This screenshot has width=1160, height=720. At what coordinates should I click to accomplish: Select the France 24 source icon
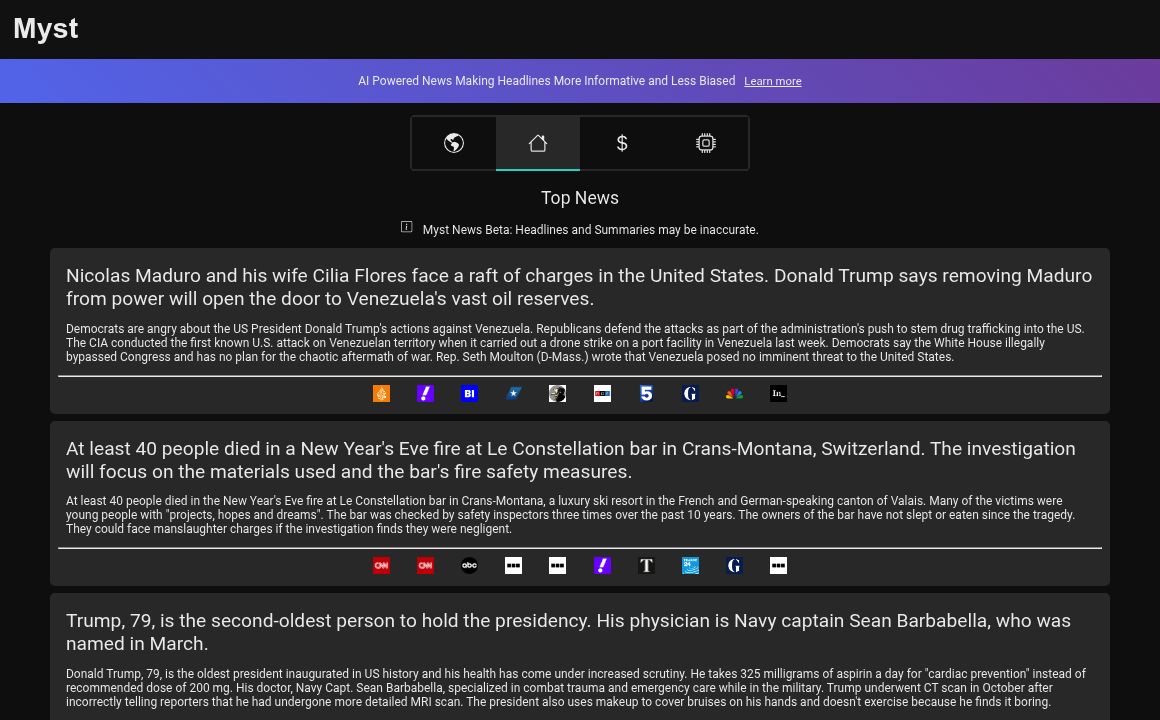(x=690, y=565)
